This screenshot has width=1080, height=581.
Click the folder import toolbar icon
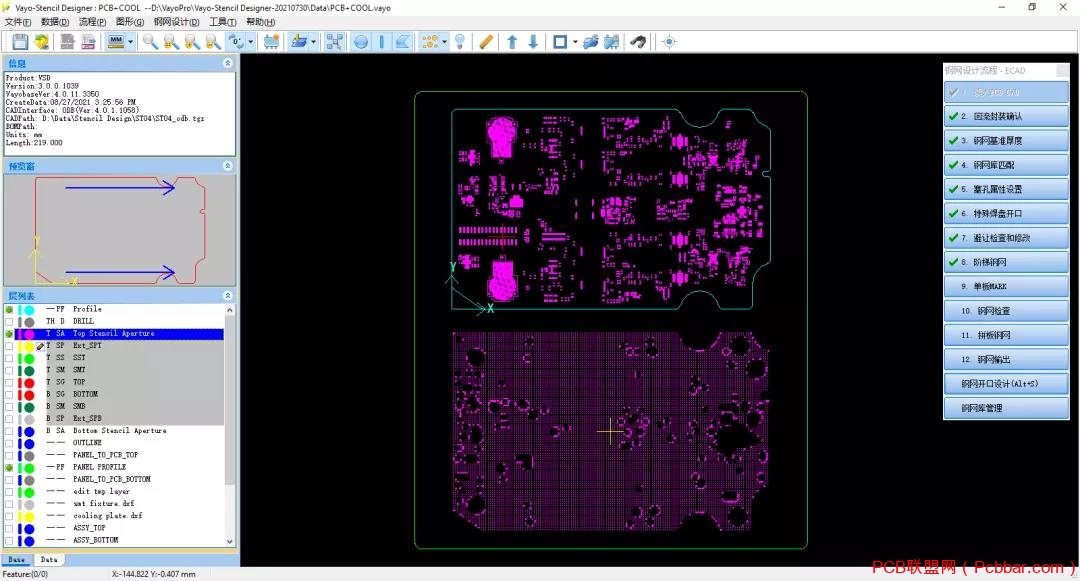click(299, 42)
